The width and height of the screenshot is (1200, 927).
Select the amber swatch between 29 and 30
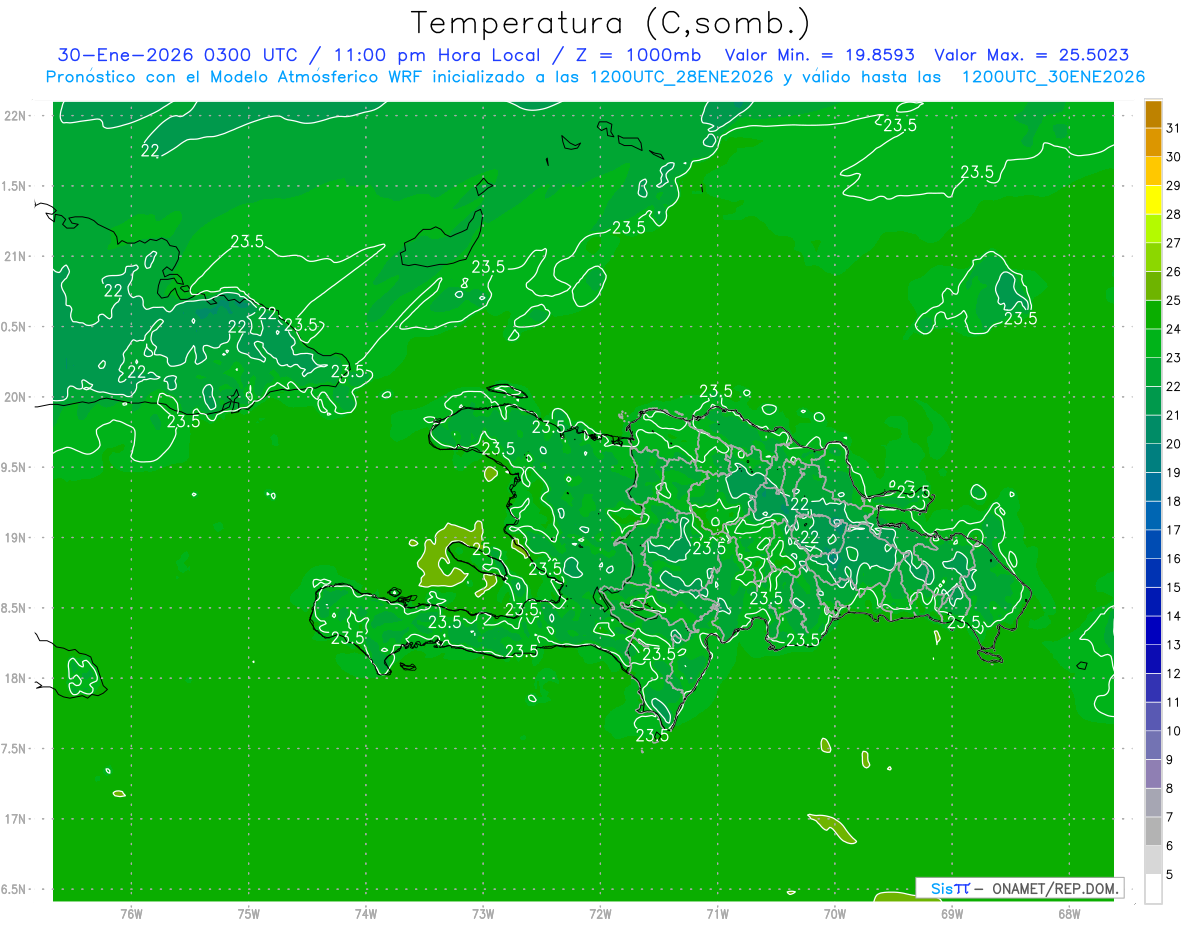pyautogui.click(x=1153, y=170)
